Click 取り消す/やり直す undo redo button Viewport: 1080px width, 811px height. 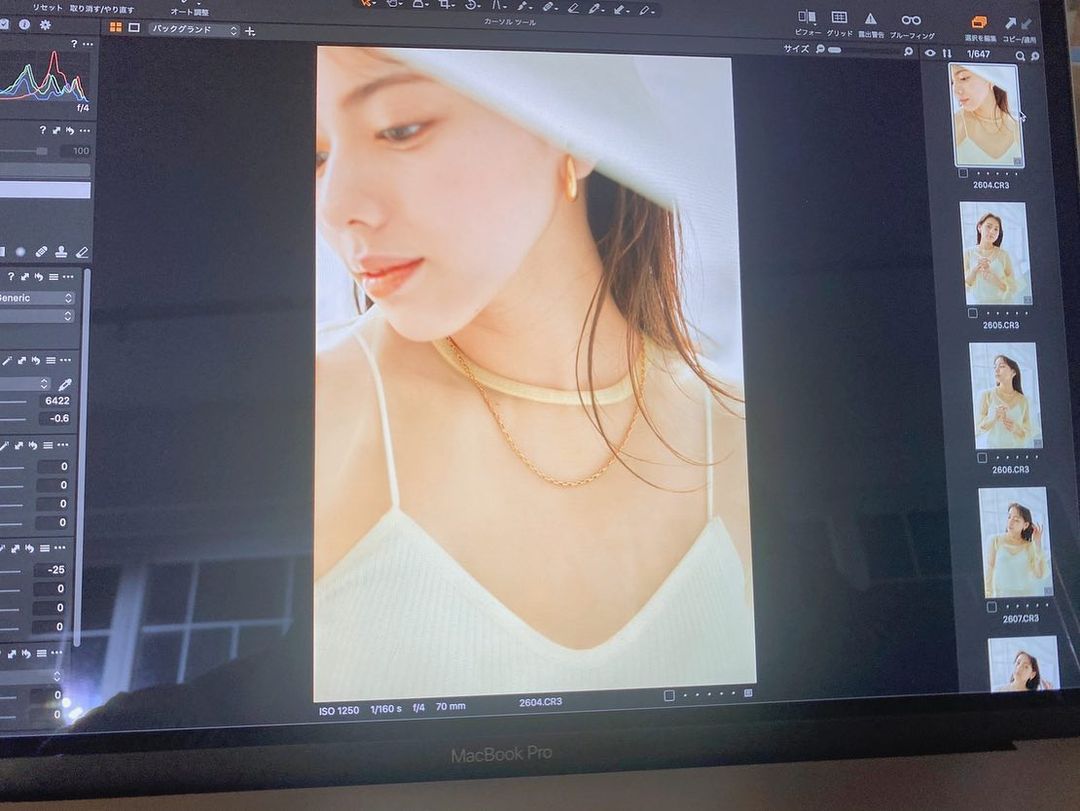(x=102, y=9)
